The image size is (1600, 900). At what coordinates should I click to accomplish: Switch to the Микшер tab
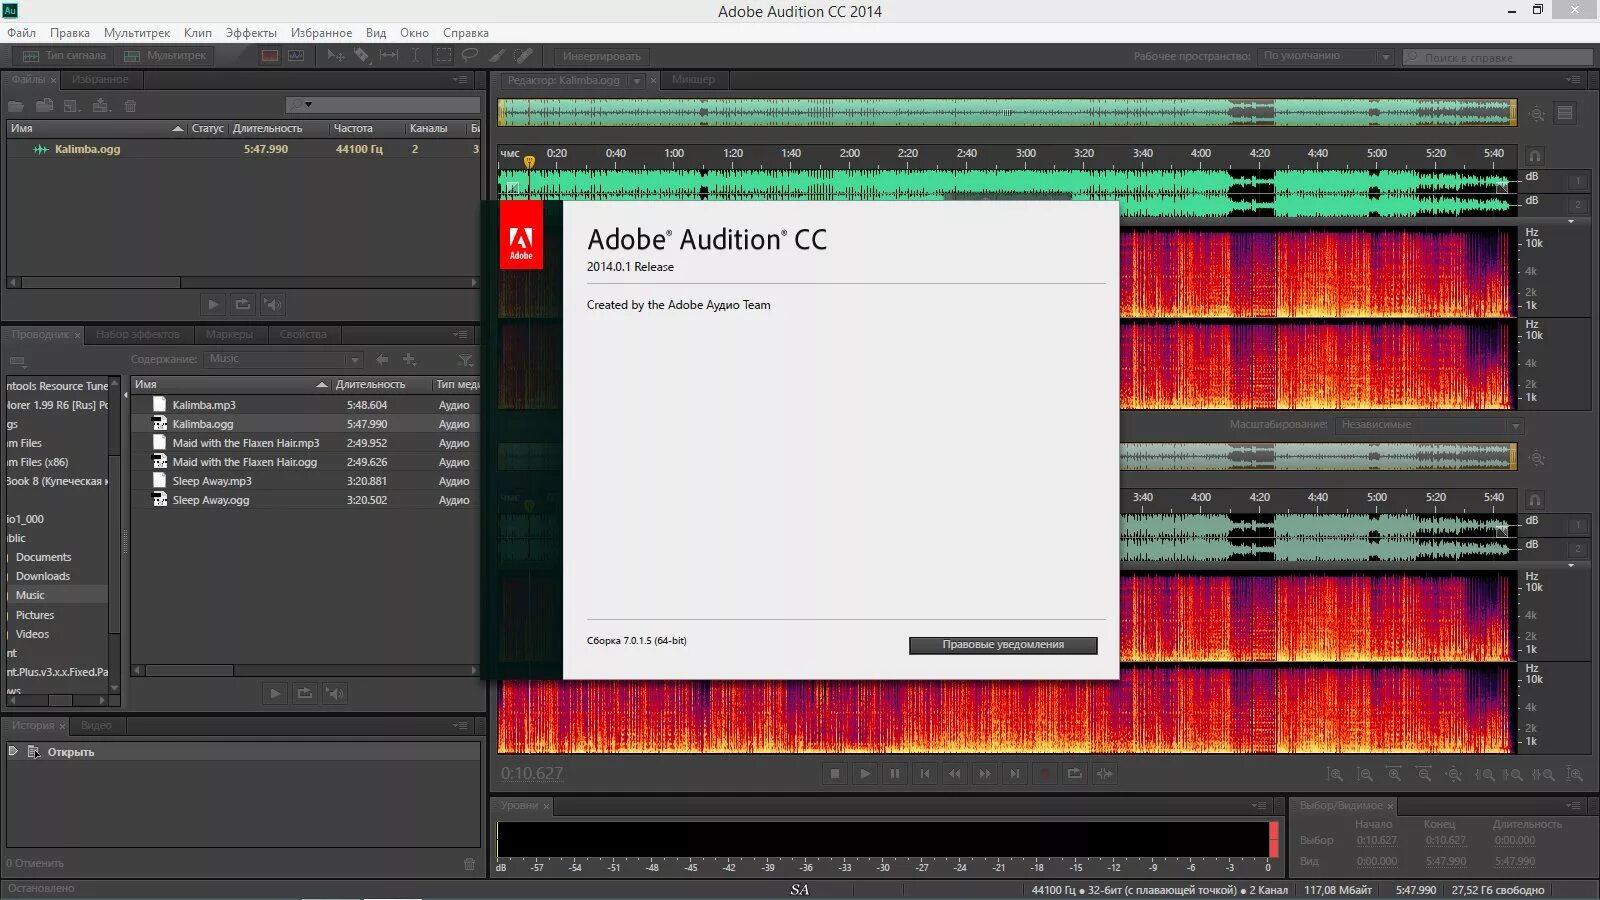pos(693,80)
